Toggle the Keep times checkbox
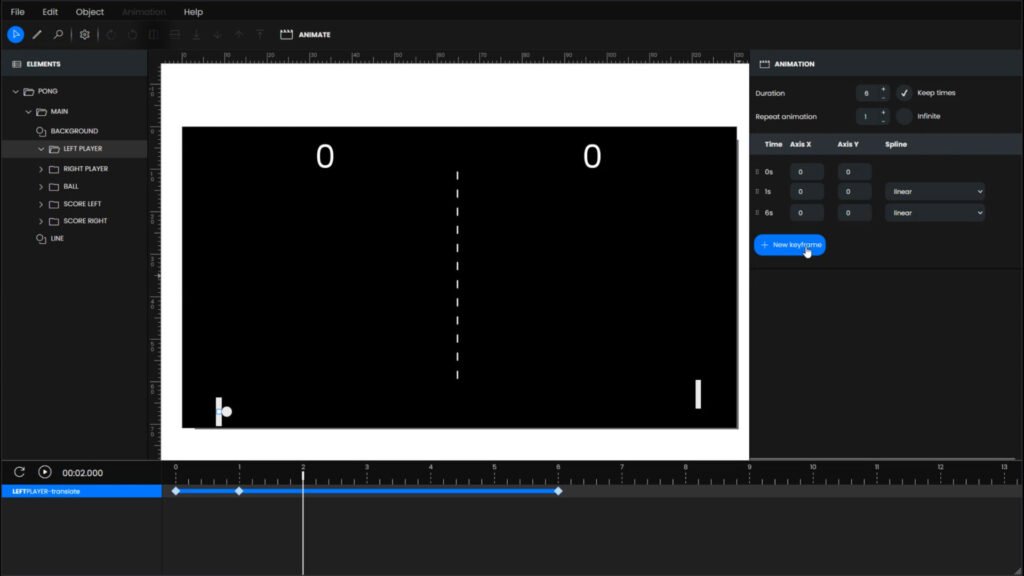 click(904, 93)
